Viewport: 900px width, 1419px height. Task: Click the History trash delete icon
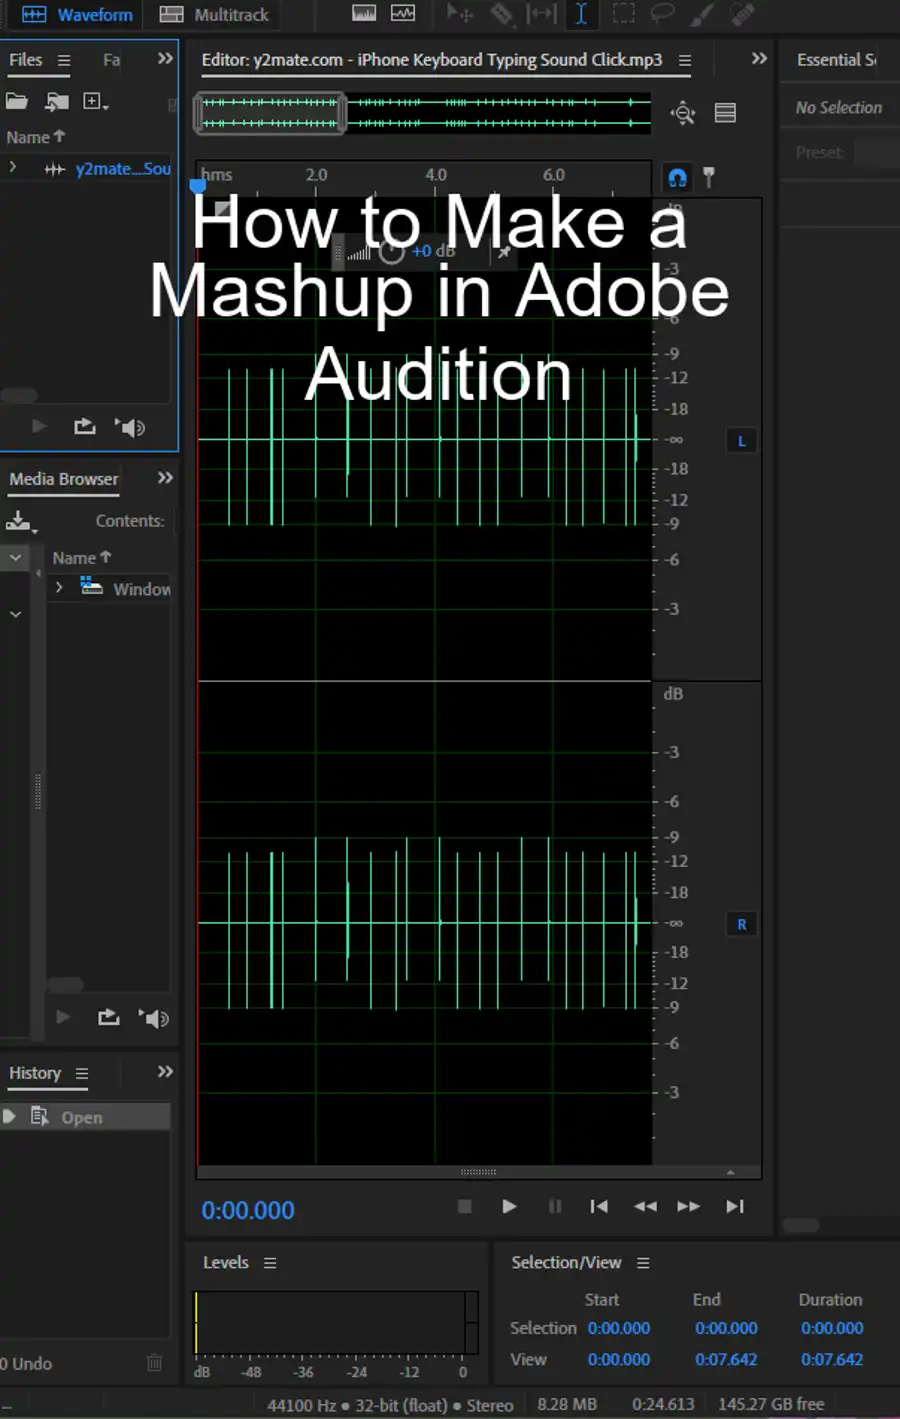pos(154,1362)
